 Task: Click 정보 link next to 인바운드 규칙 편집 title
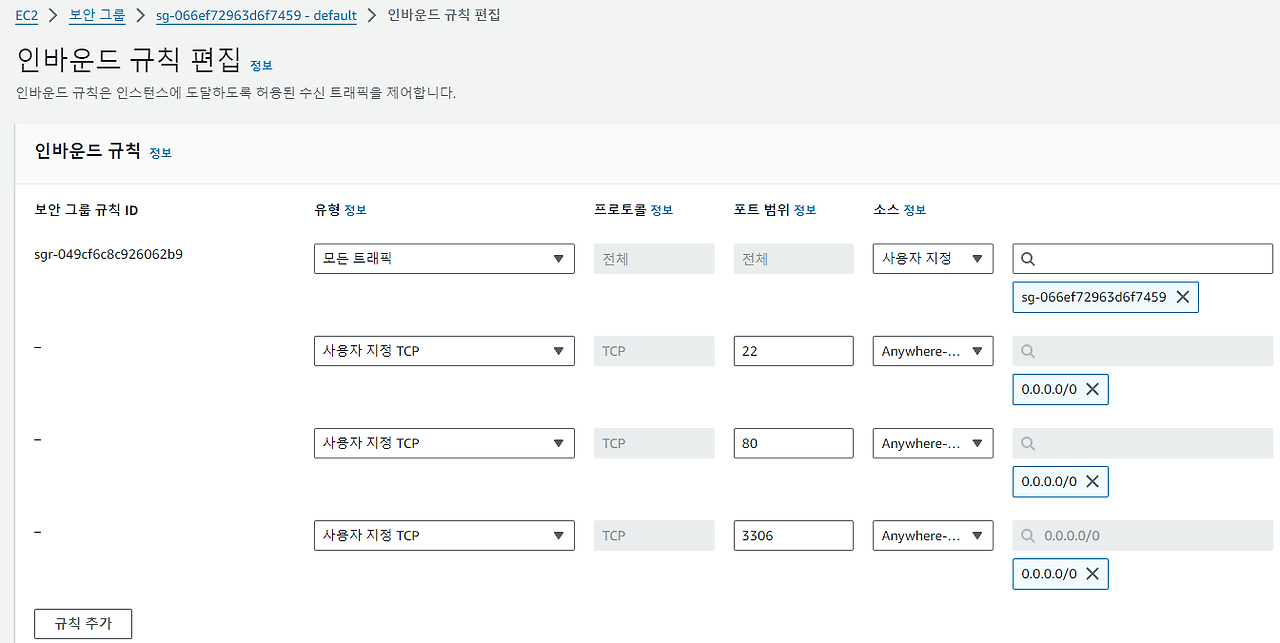[261, 65]
